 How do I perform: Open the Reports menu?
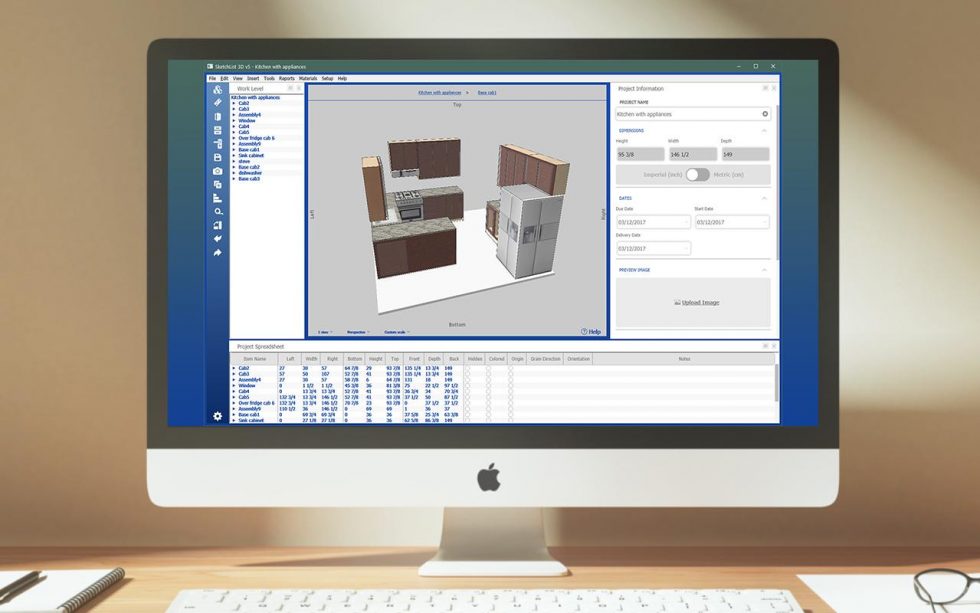tap(286, 78)
